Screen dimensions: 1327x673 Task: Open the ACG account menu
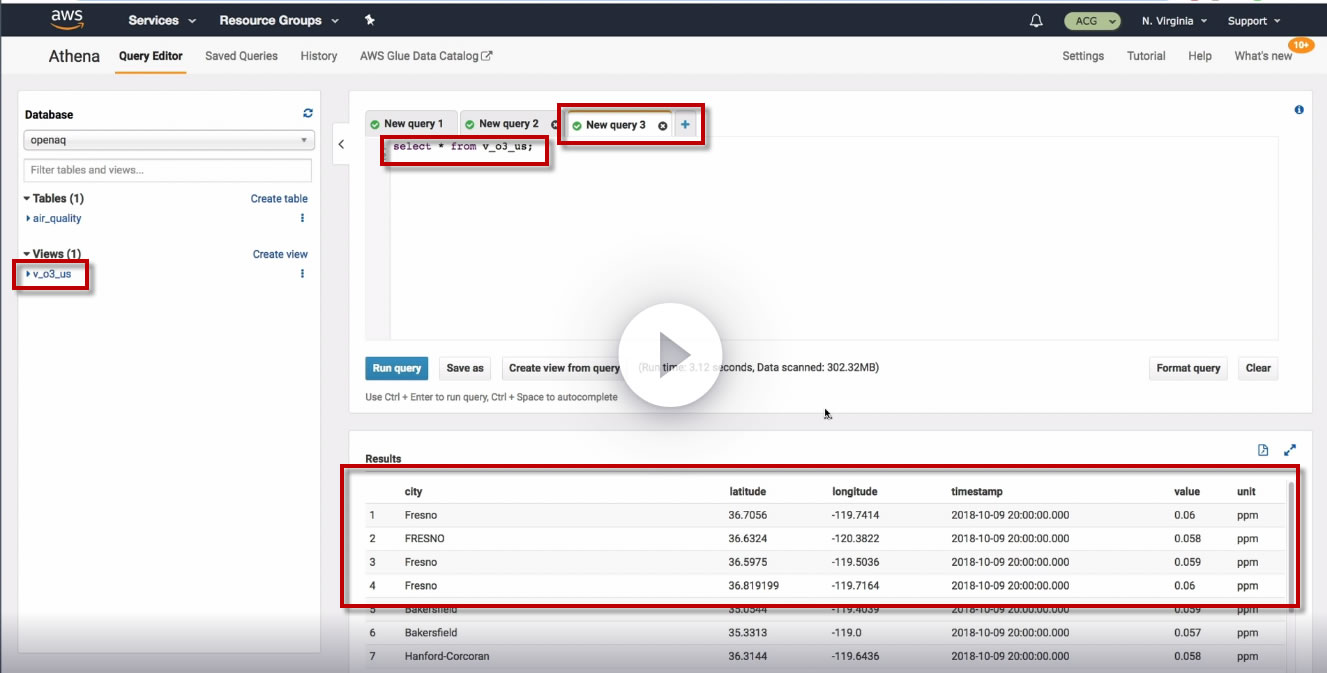click(x=1094, y=21)
